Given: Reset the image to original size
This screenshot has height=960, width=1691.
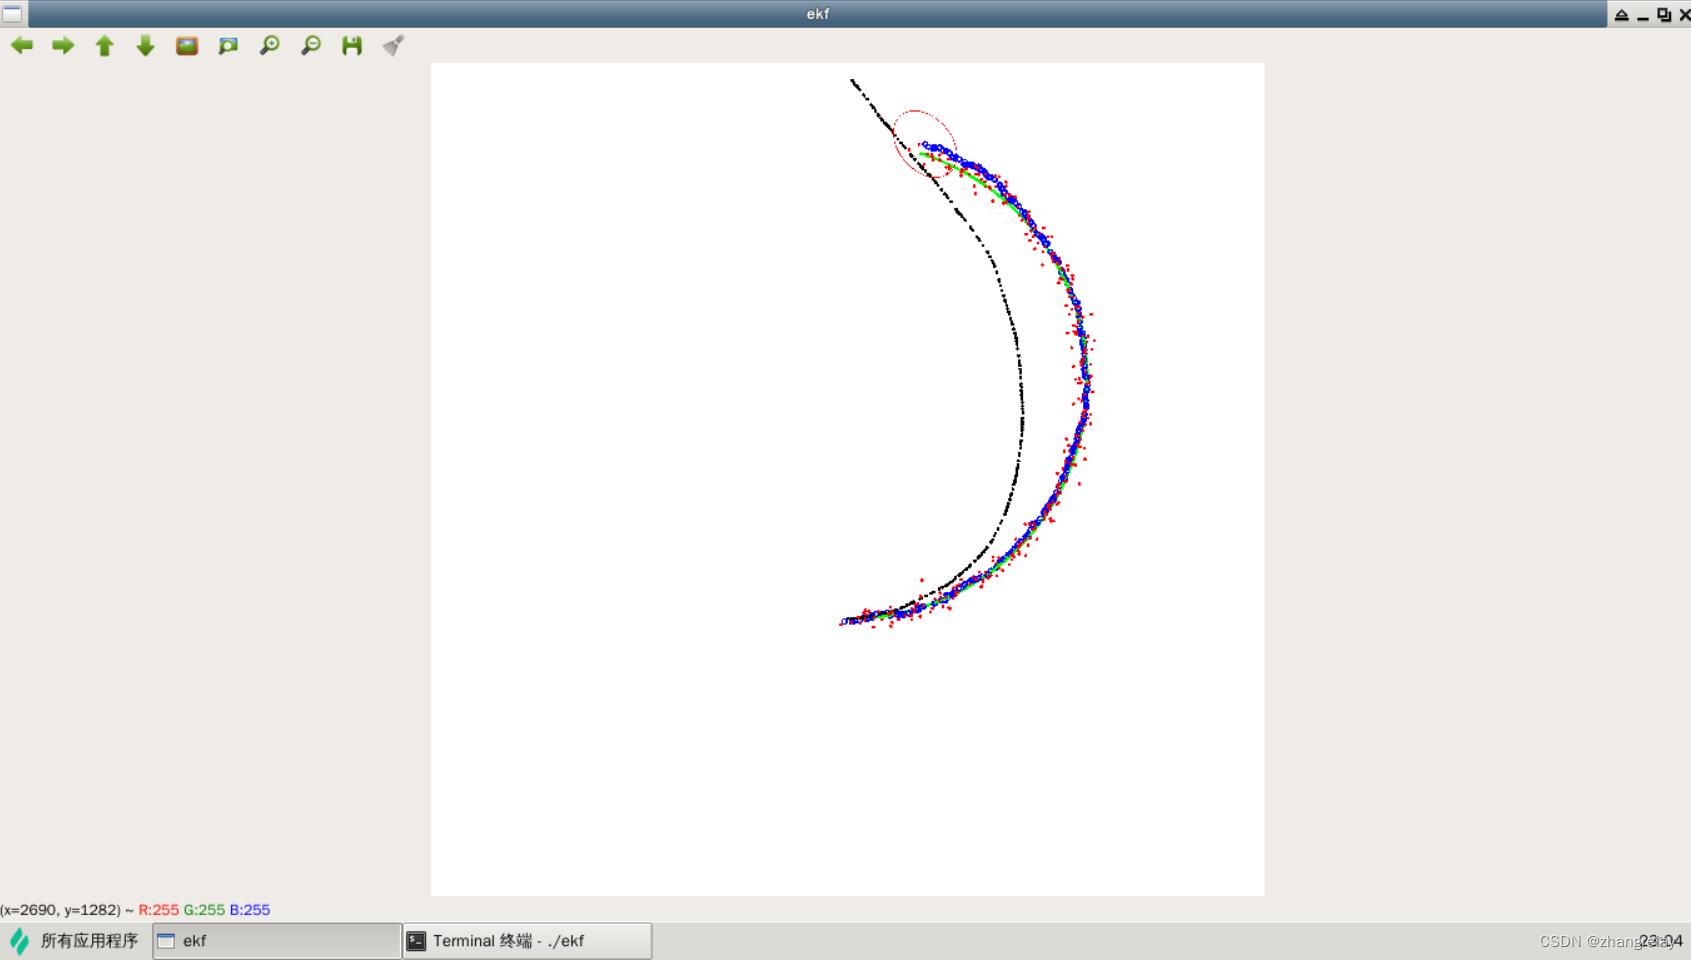Looking at the screenshot, I should click(x=187, y=46).
